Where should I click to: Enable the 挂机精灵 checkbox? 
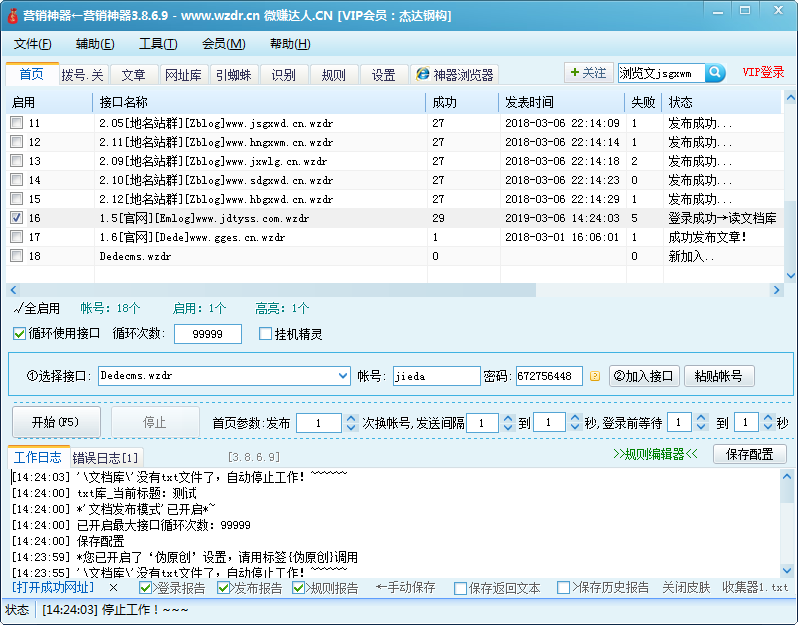[266, 334]
